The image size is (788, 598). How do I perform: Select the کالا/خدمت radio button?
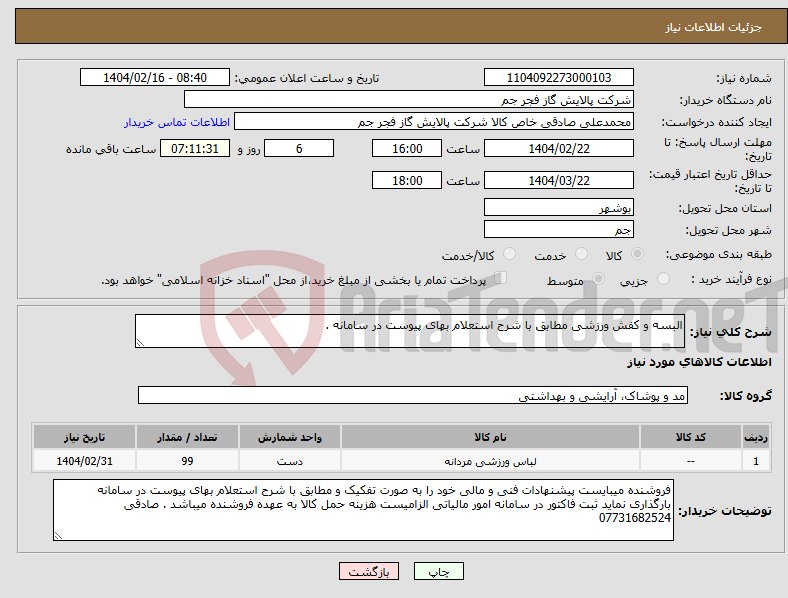509,254
